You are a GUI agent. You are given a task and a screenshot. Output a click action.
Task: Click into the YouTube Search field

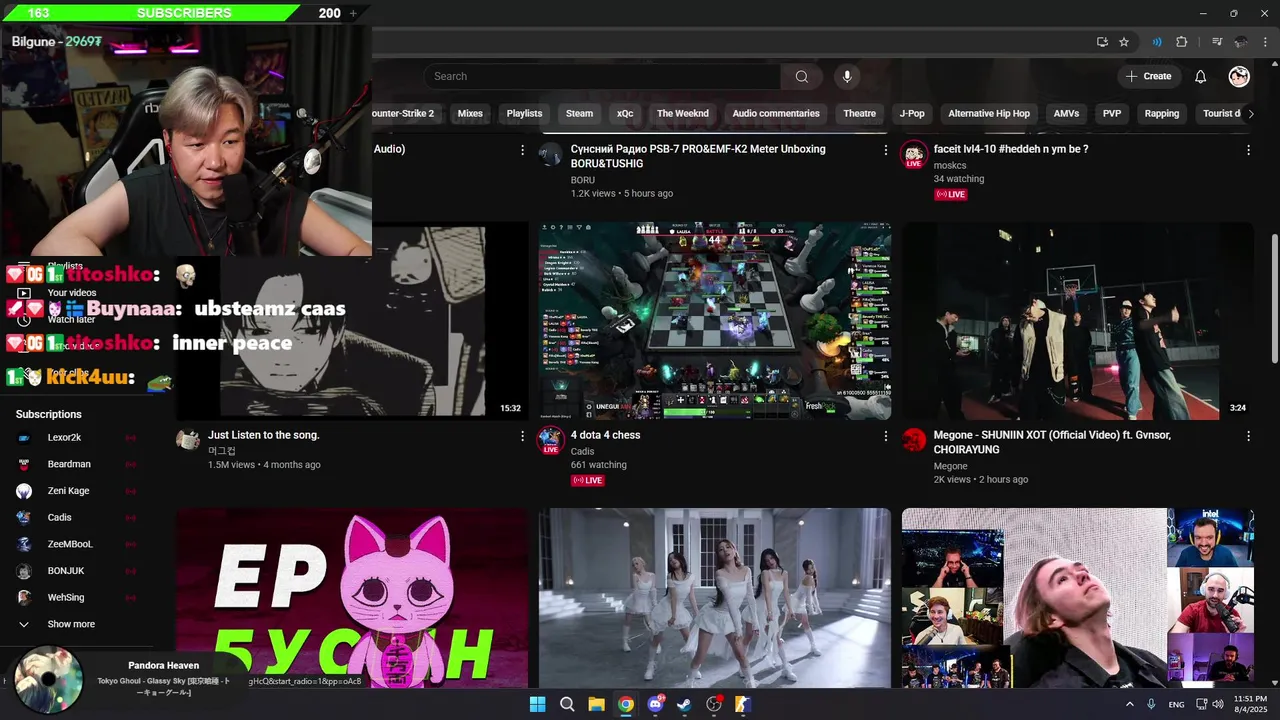click(602, 77)
